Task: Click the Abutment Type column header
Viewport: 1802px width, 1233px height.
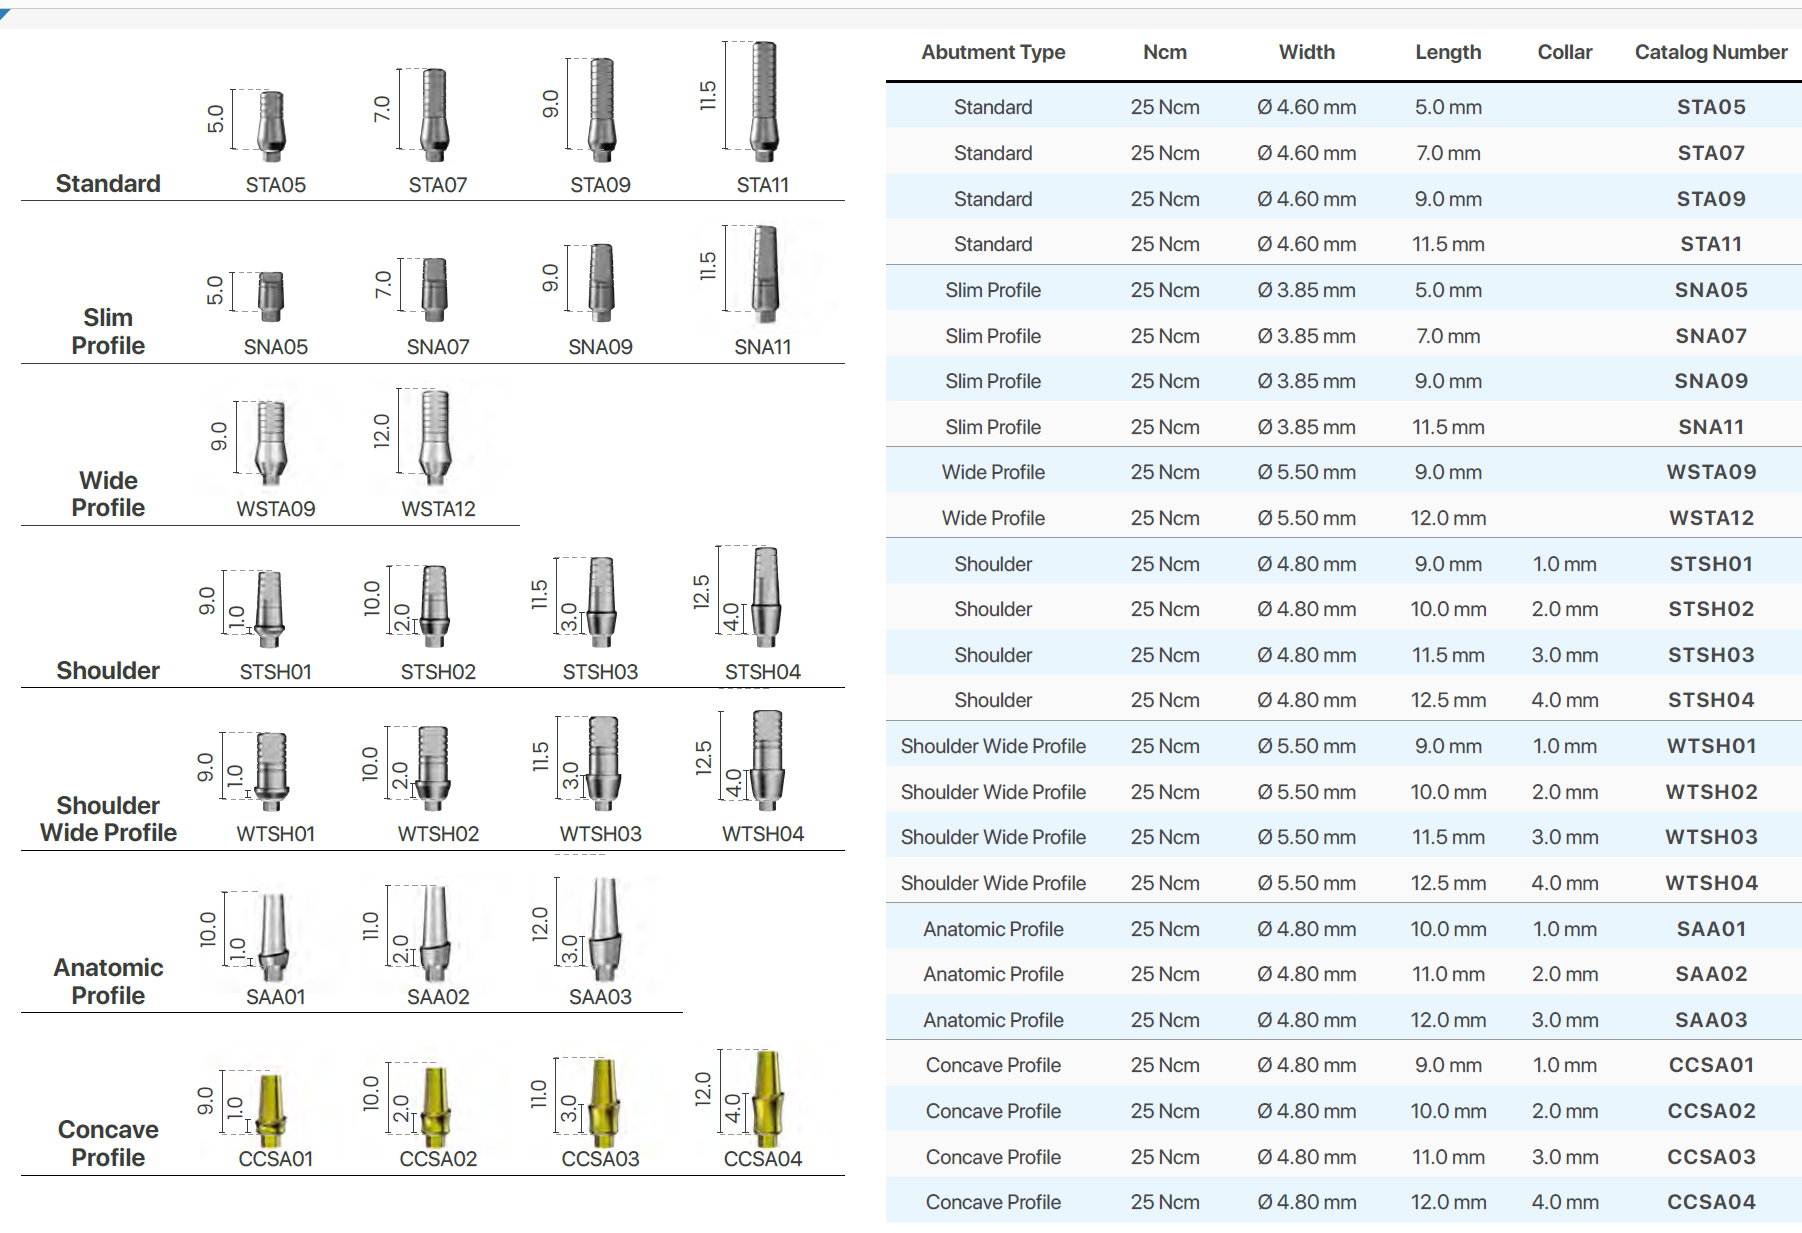Action: 992,52
